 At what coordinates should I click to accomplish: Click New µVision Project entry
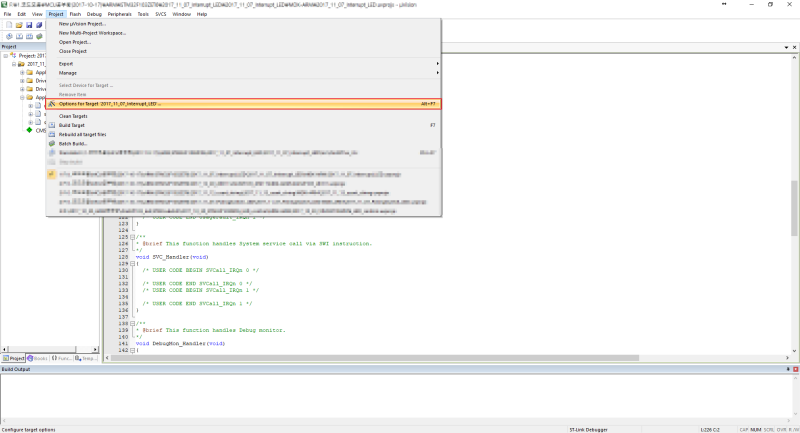tap(86, 23)
